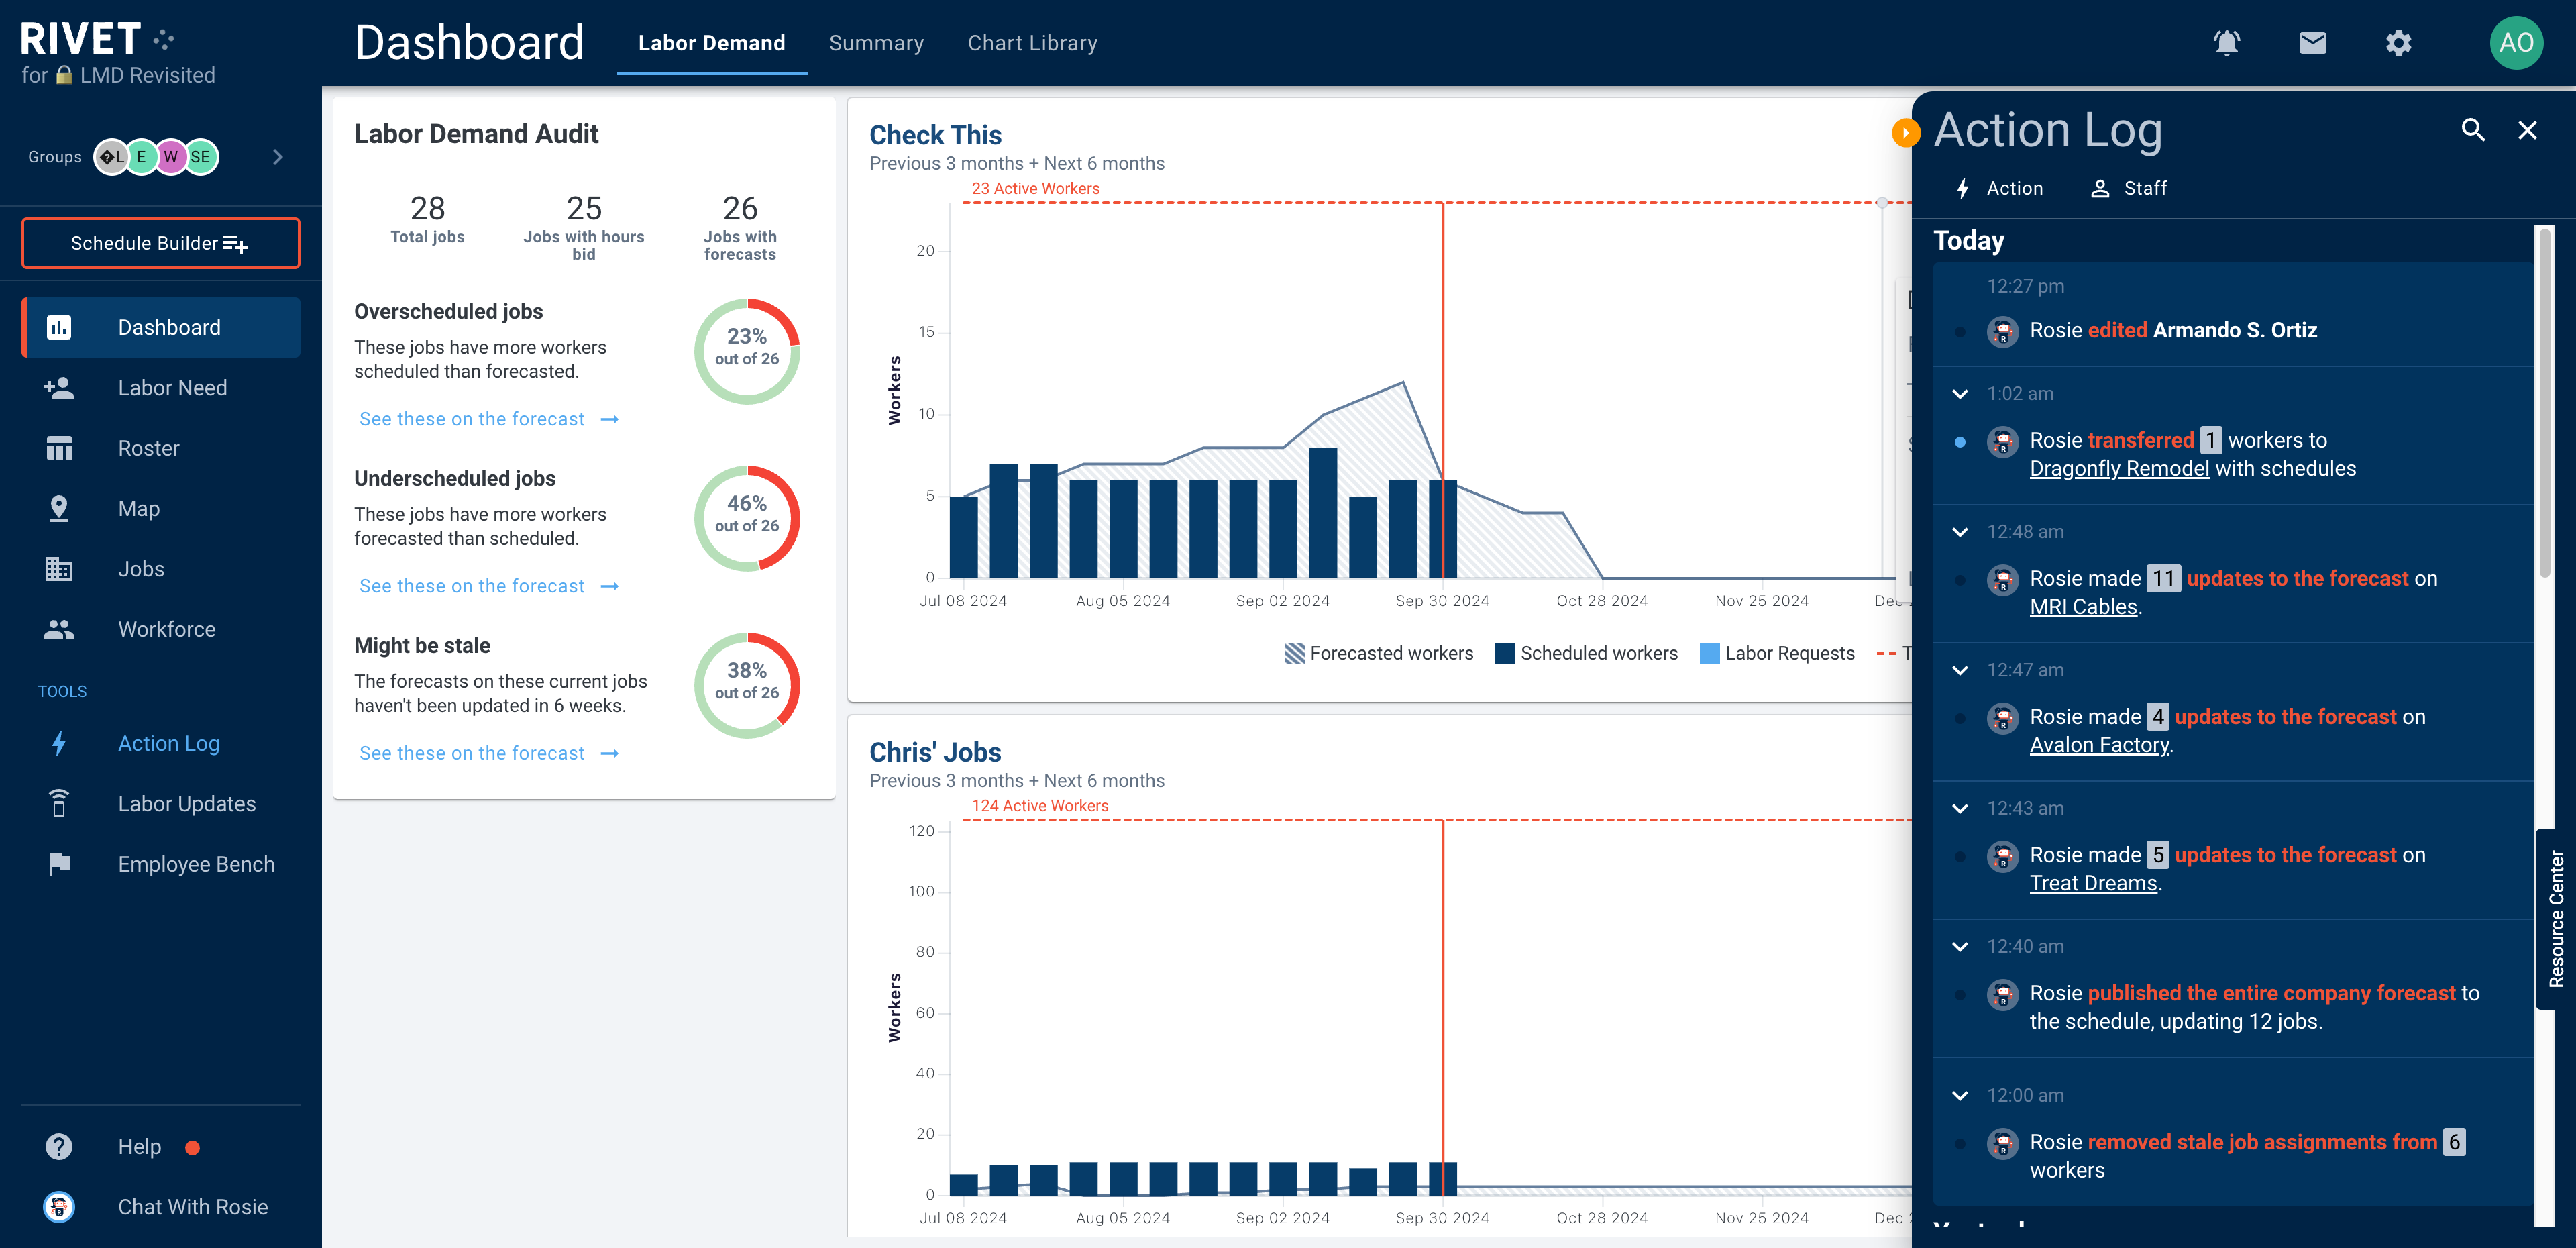See overscheduled jobs on the forecast
The height and width of the screenshot is (1248, 2576).
tap(489, 419)
